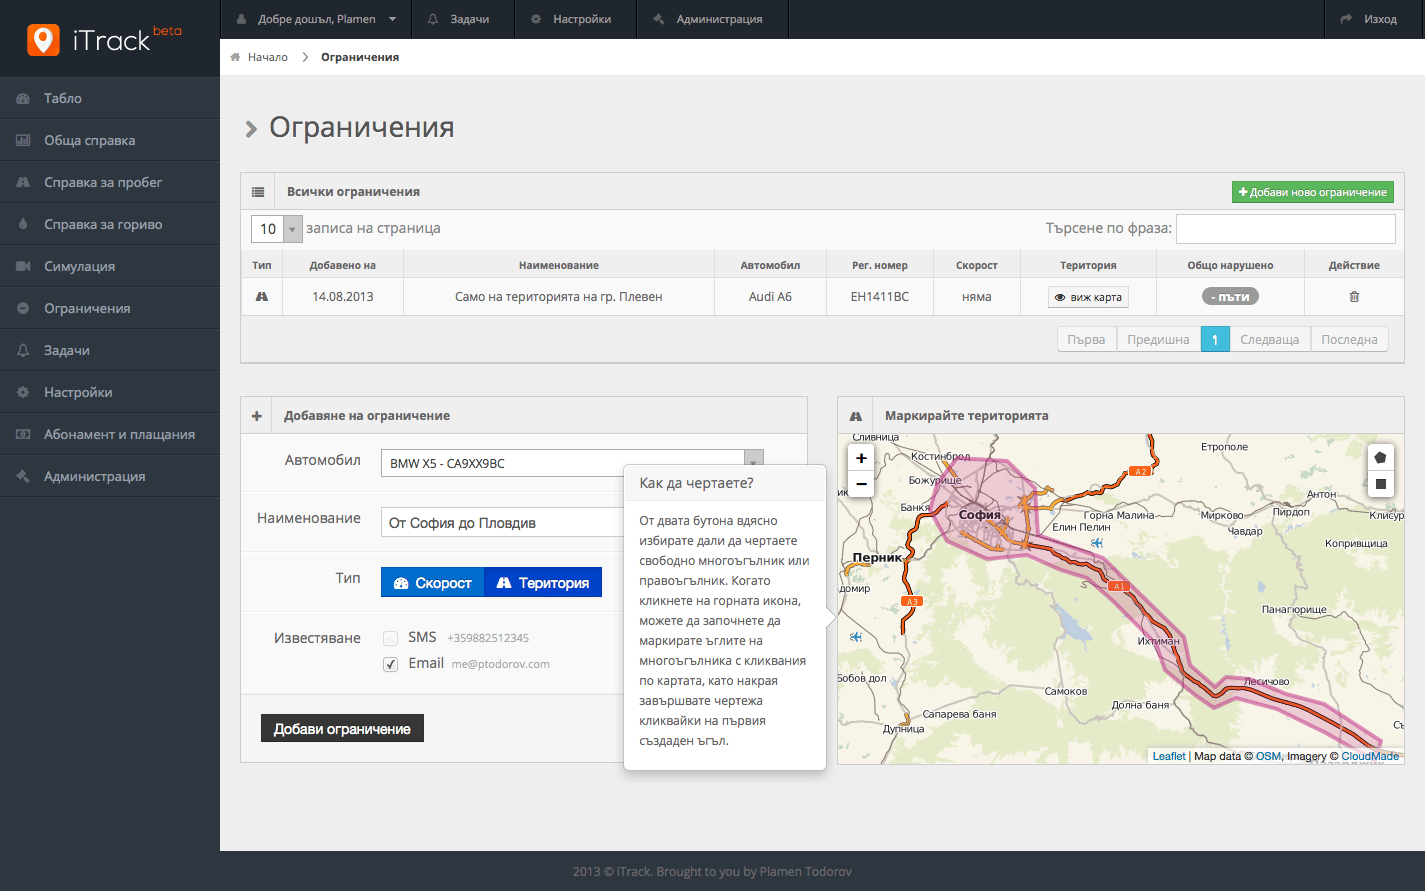Image resolution: width=1425 pixels, height=891 pixels.
Task: Click the home icon in the breadcrumb
Action: (235, 57)
